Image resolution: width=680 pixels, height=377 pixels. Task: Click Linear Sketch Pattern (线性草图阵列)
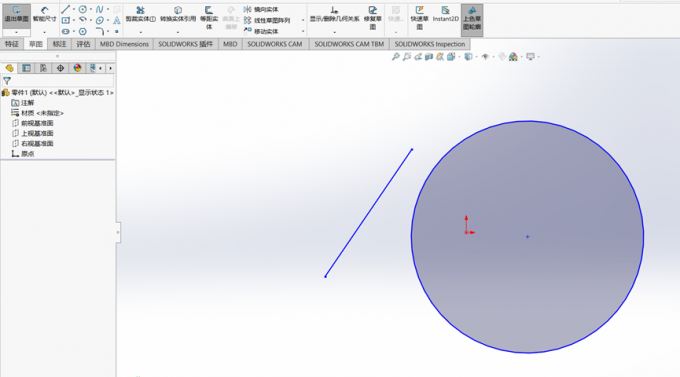pyautogui.click(x=267, y=20)
